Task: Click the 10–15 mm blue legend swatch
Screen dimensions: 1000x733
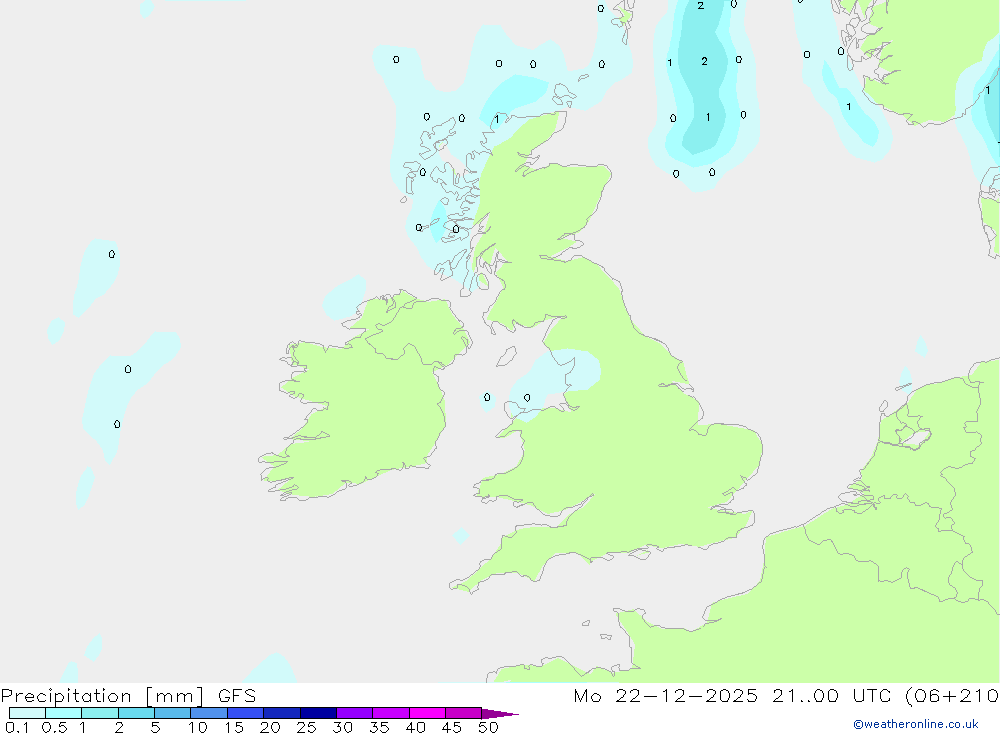Action: [209, 713]
